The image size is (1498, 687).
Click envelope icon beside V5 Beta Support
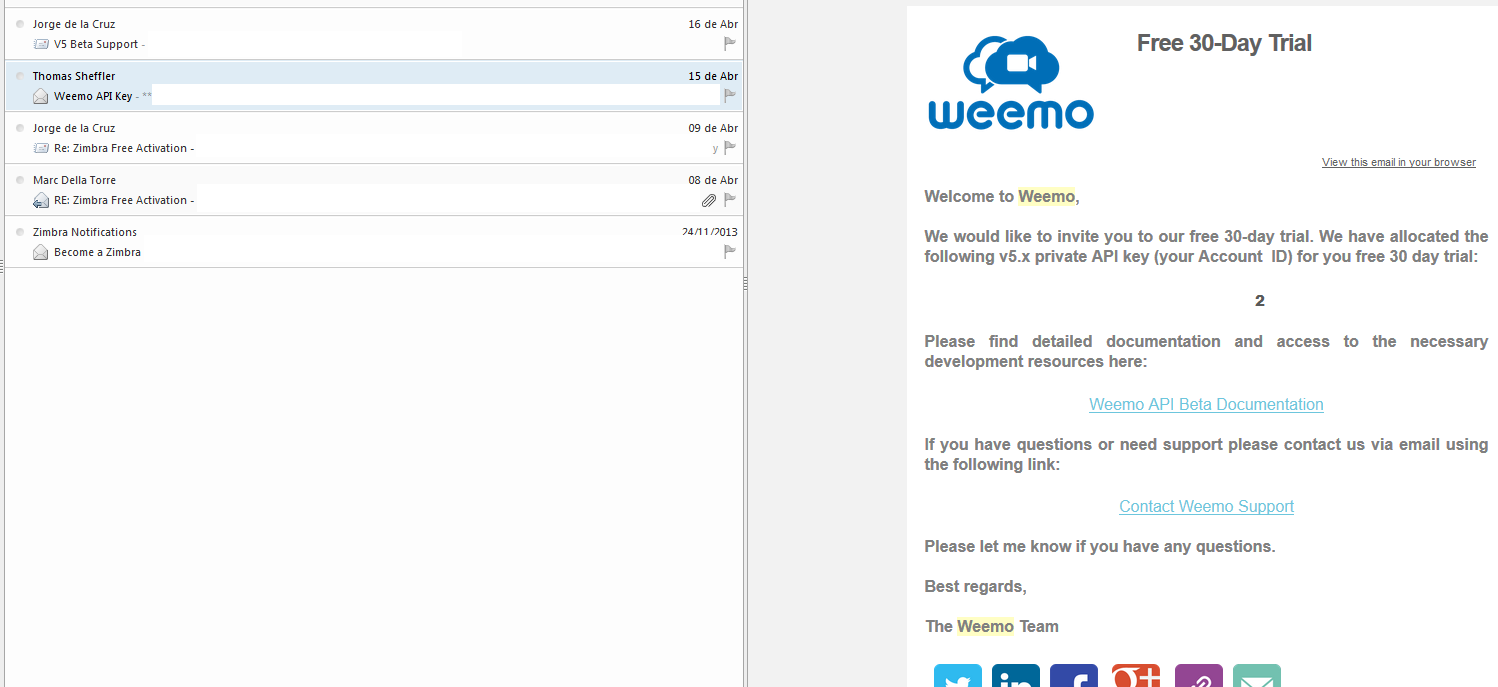tap(41, 44)
